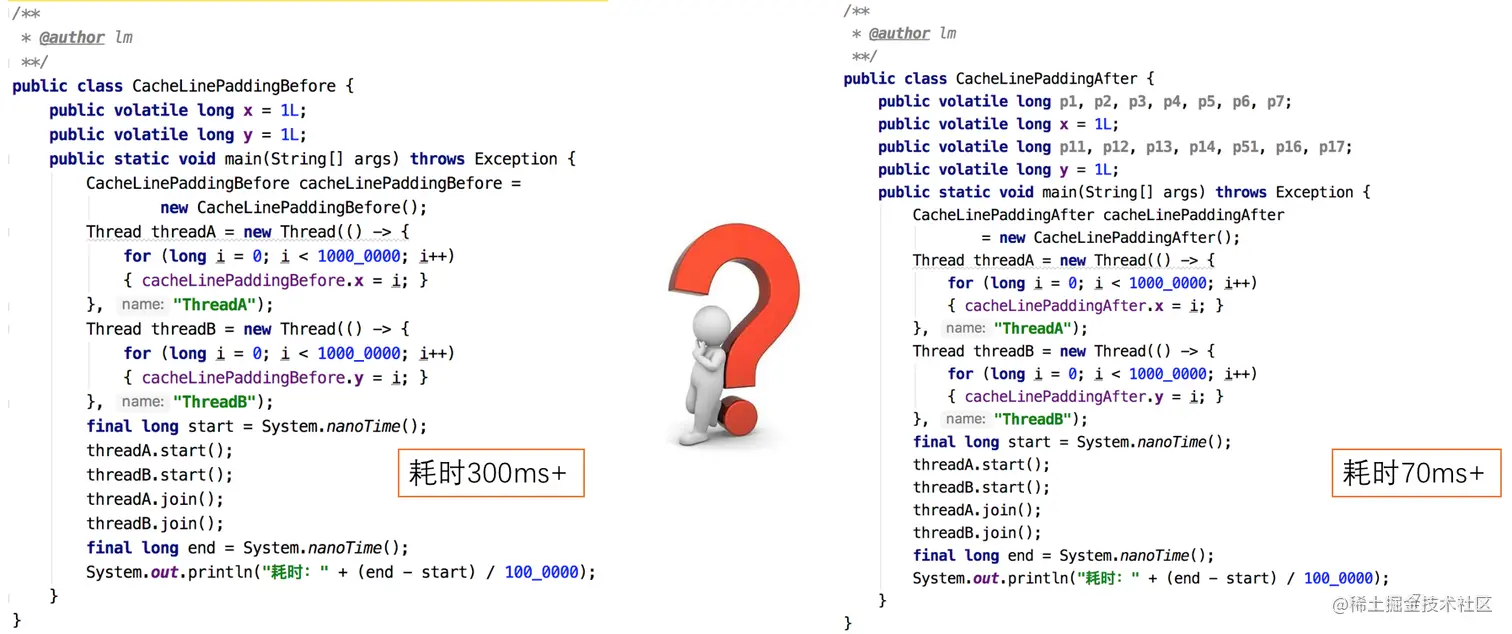The image size is (1512, 634).
Task: Click "final long start" line in CacheLinePaddingAfter code
Action: [1073, 442]
